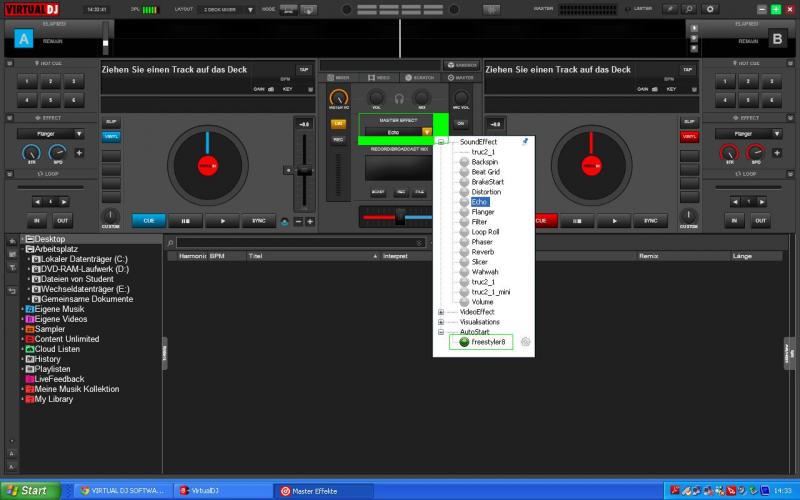This screenshot has height=500, width=800.
Task: Open the Flanger effect dropdown on deck A
Action: (79, 134)
